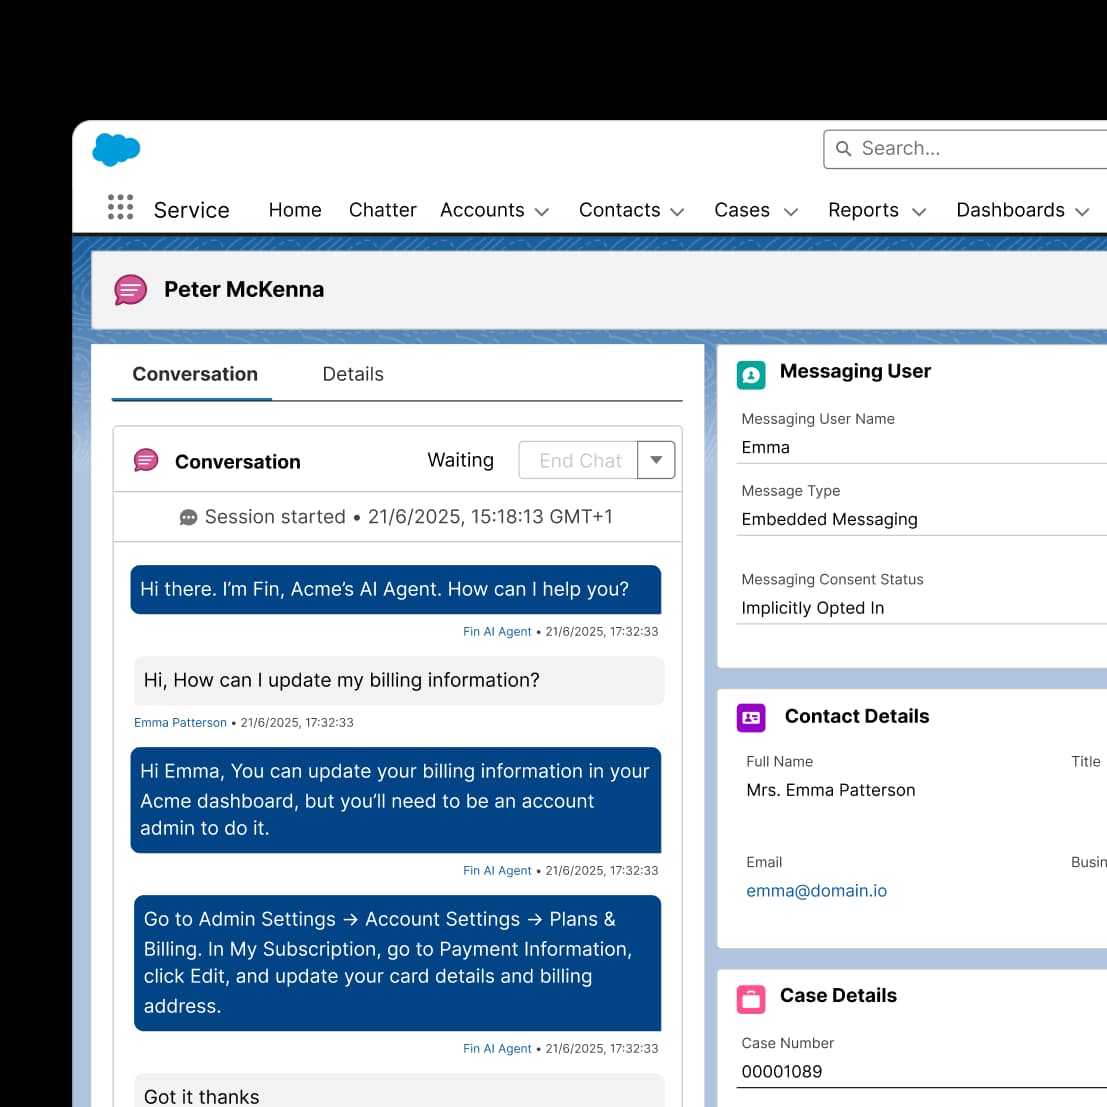The image size is (1107, 1107).
Task: Expand the Contacts dropdown chevron
Action: click(x=678, y=212)
